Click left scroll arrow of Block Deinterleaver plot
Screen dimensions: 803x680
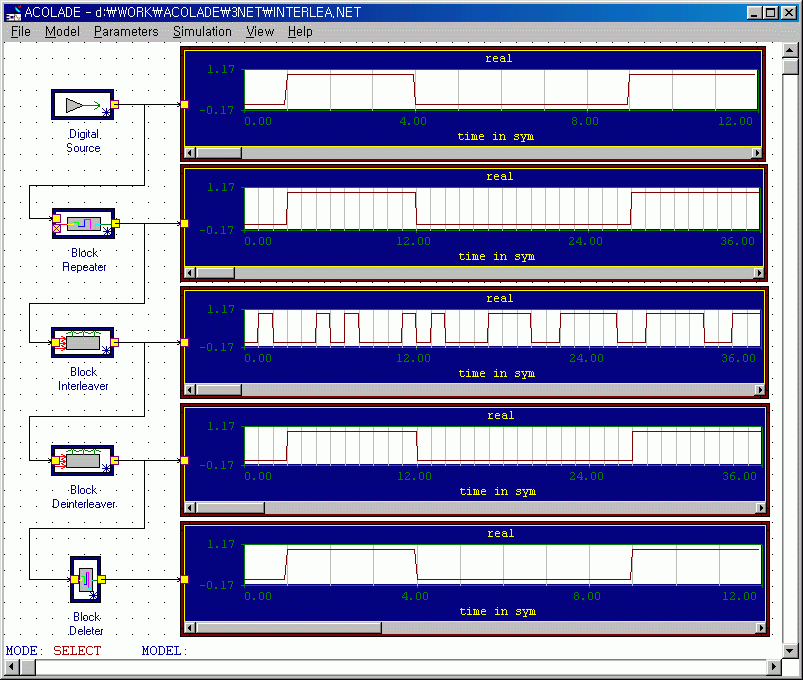[189, 508]
